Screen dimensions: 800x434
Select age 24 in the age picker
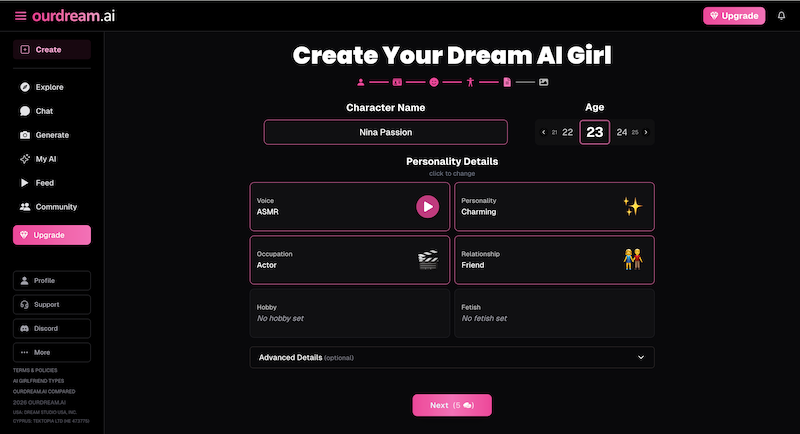[x=621, y=132]
